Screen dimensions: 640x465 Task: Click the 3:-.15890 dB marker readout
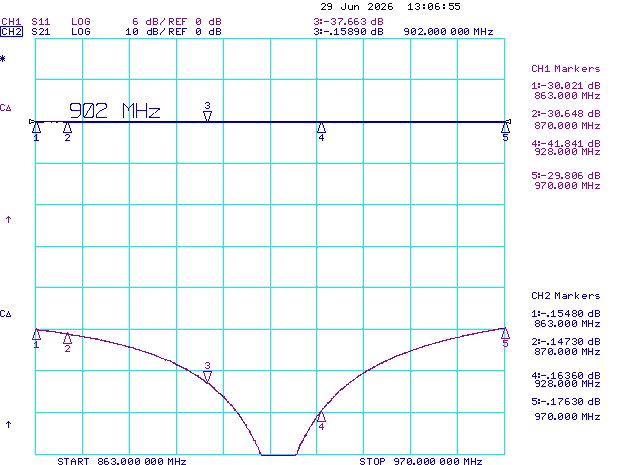coord(349,32)
